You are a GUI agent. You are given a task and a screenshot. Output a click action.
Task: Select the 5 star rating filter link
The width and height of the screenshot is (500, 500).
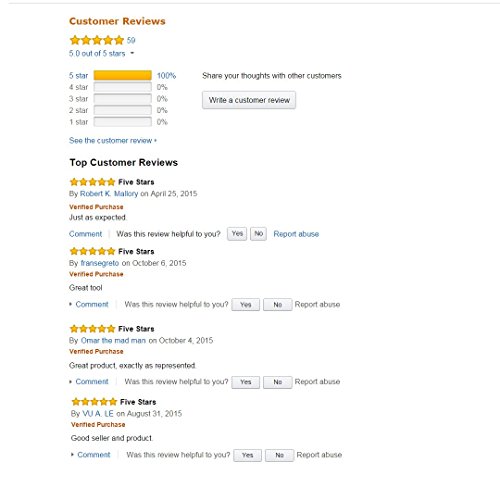[x=79, y=76]
